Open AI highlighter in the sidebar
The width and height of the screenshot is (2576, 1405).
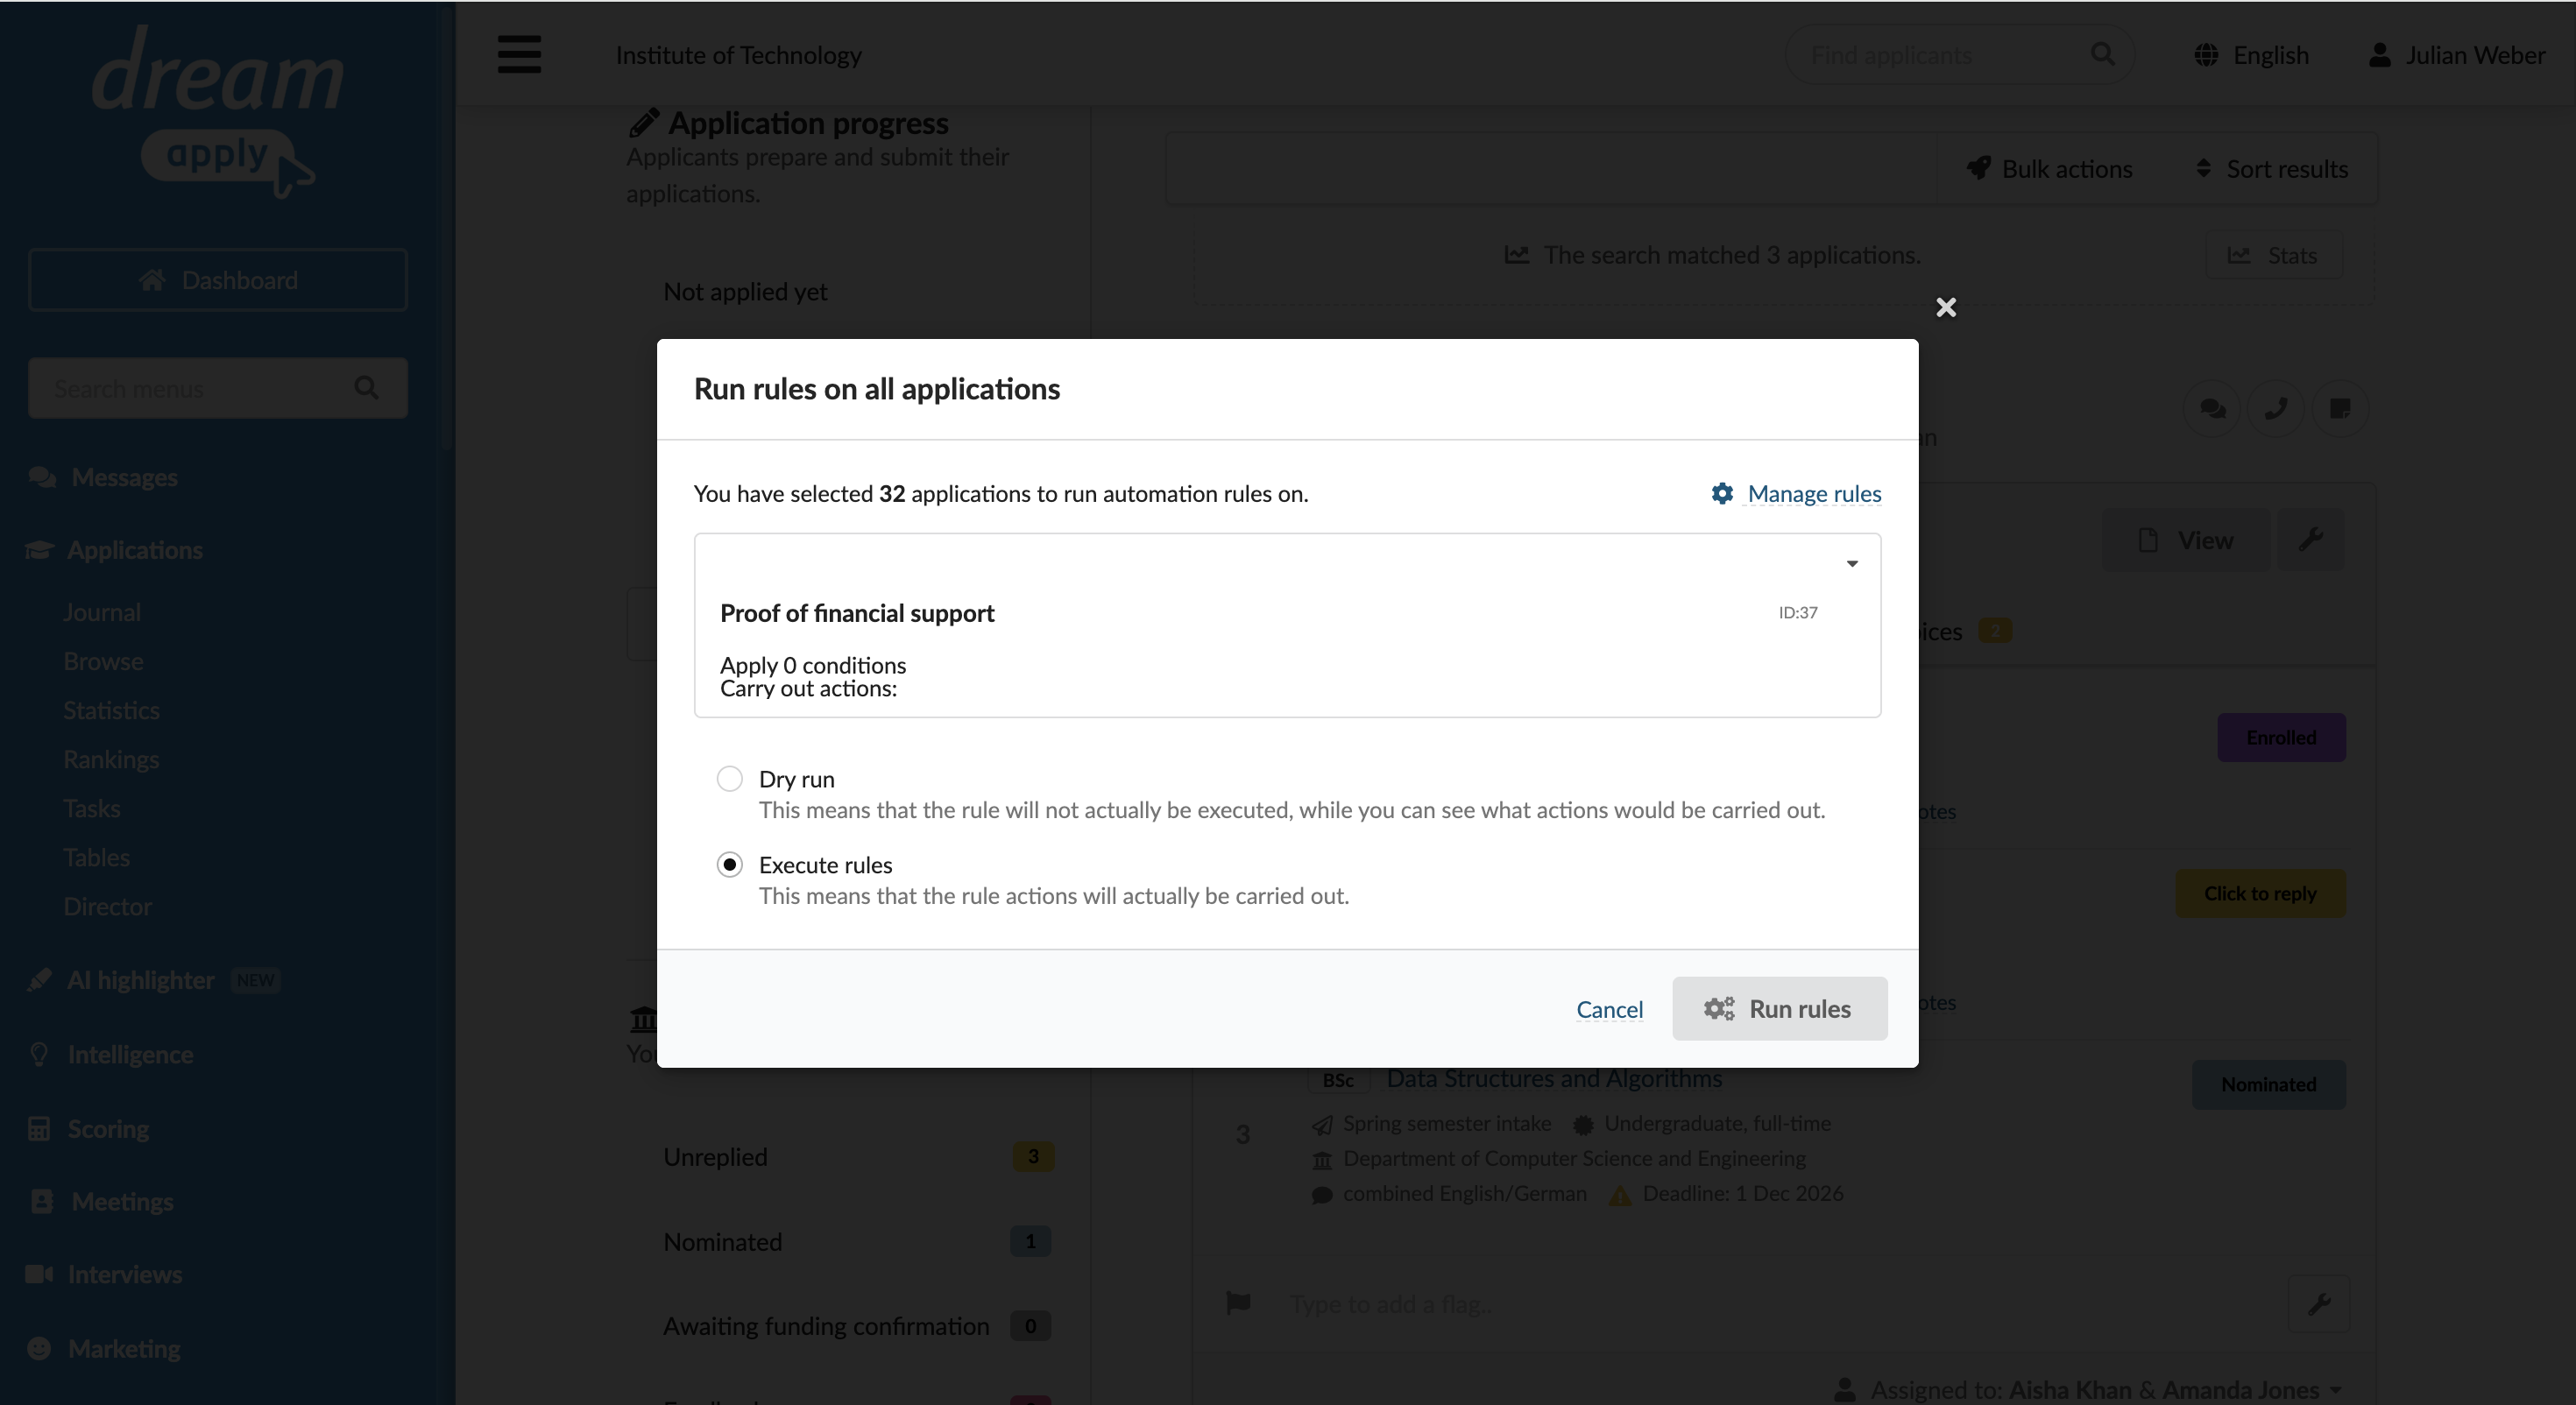pos(140,980)
